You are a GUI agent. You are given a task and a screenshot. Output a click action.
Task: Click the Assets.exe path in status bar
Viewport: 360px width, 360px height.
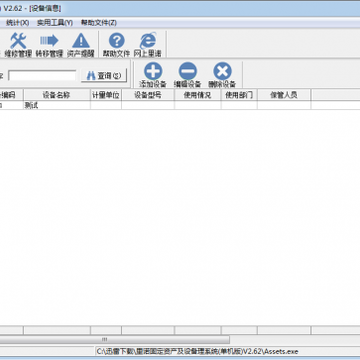click(x=197, y=351)
